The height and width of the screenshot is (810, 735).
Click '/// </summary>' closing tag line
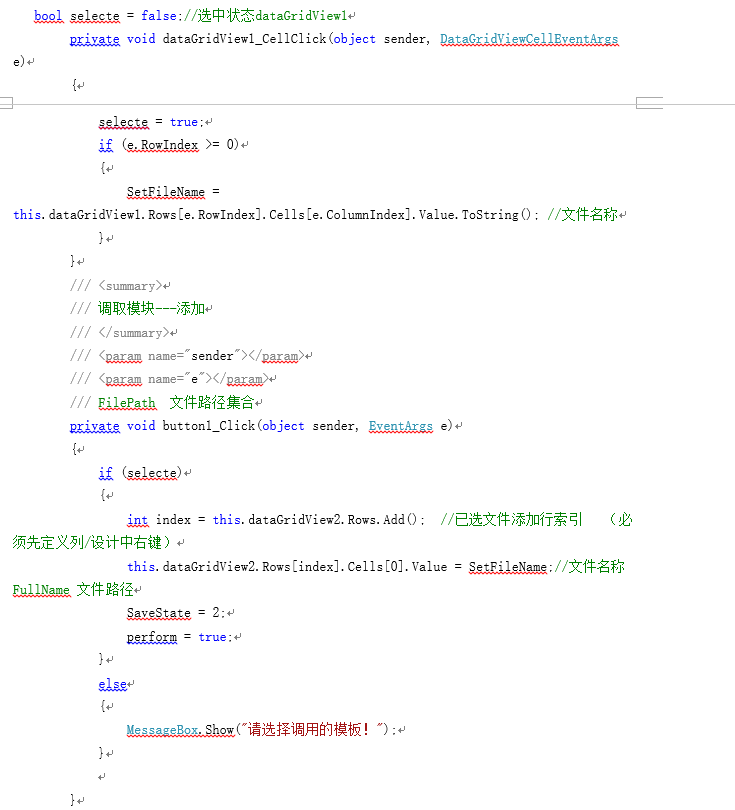120,333
